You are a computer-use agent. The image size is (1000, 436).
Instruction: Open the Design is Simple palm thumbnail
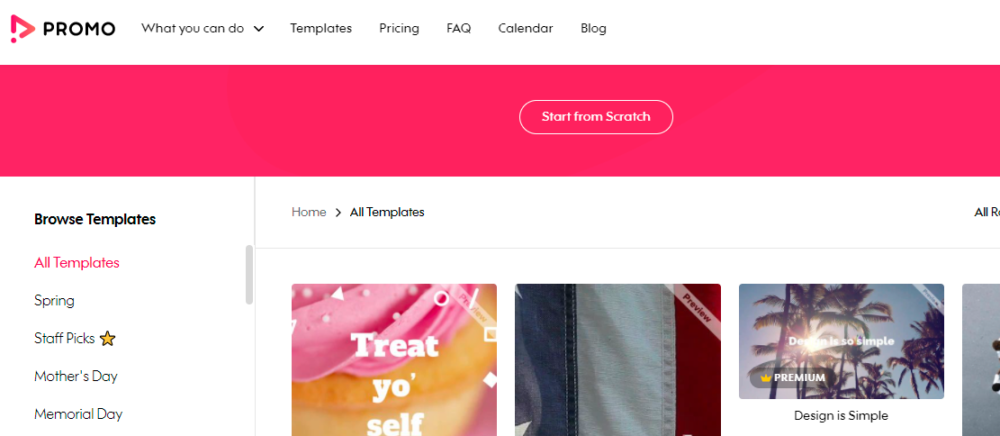coord(841,342)
